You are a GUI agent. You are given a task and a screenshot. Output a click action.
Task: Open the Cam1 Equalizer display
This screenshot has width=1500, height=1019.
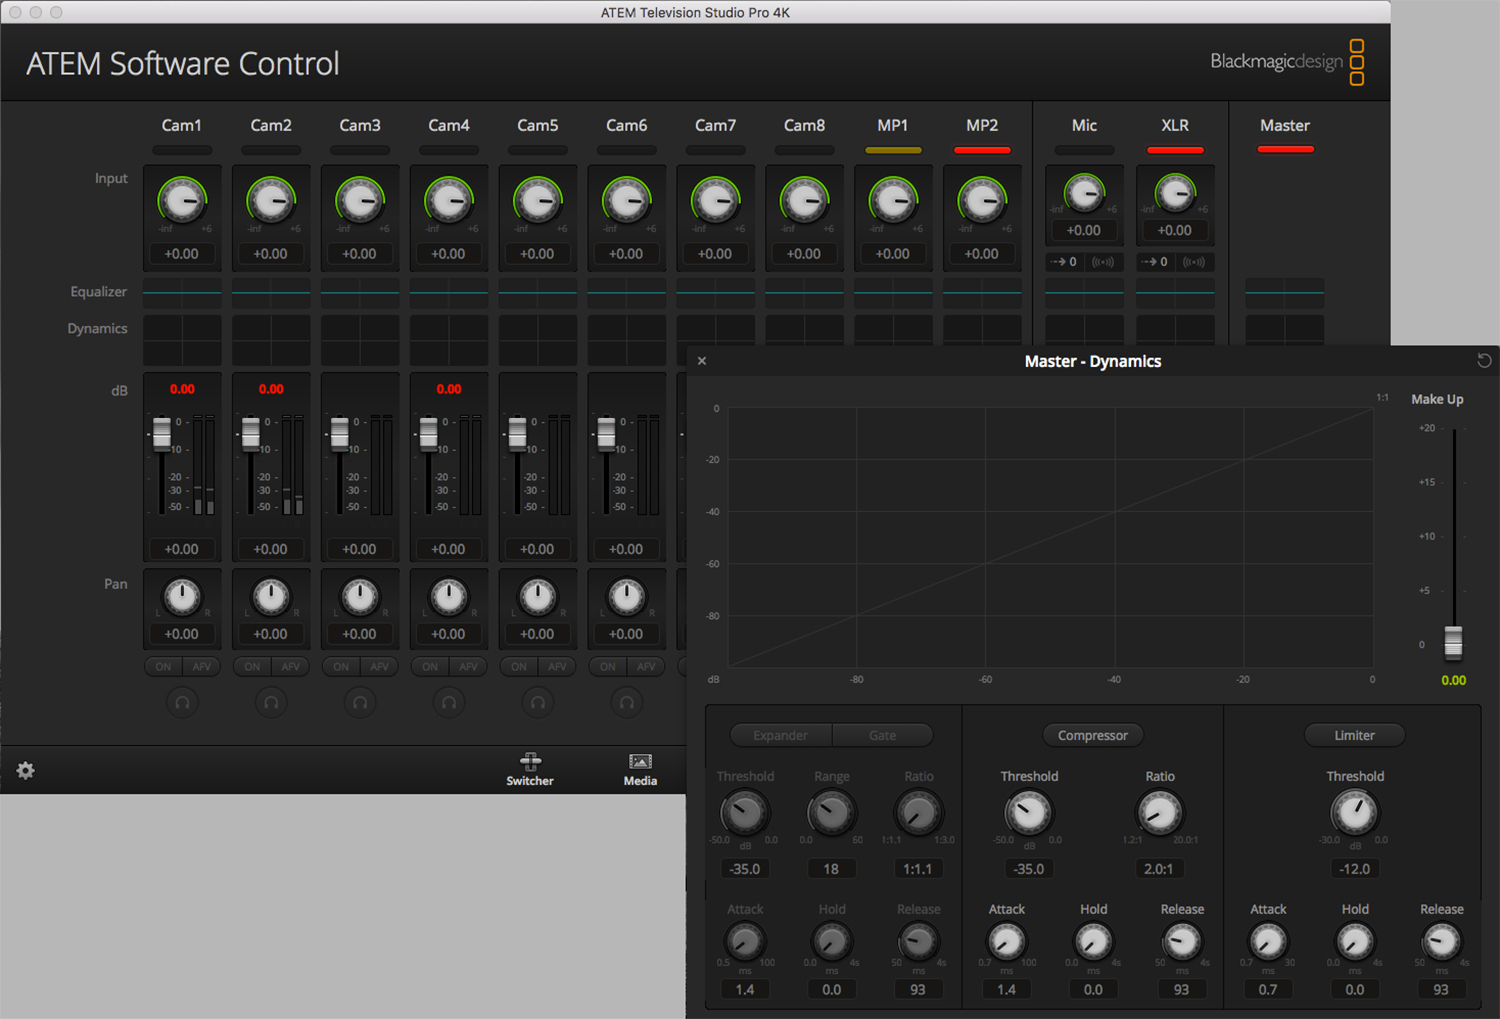[x=182, y=292]
